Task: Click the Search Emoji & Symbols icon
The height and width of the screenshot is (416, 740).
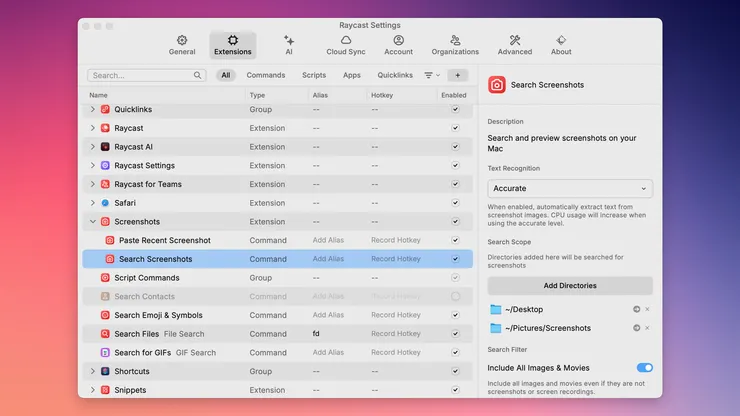Action: [x=105, y=315]
